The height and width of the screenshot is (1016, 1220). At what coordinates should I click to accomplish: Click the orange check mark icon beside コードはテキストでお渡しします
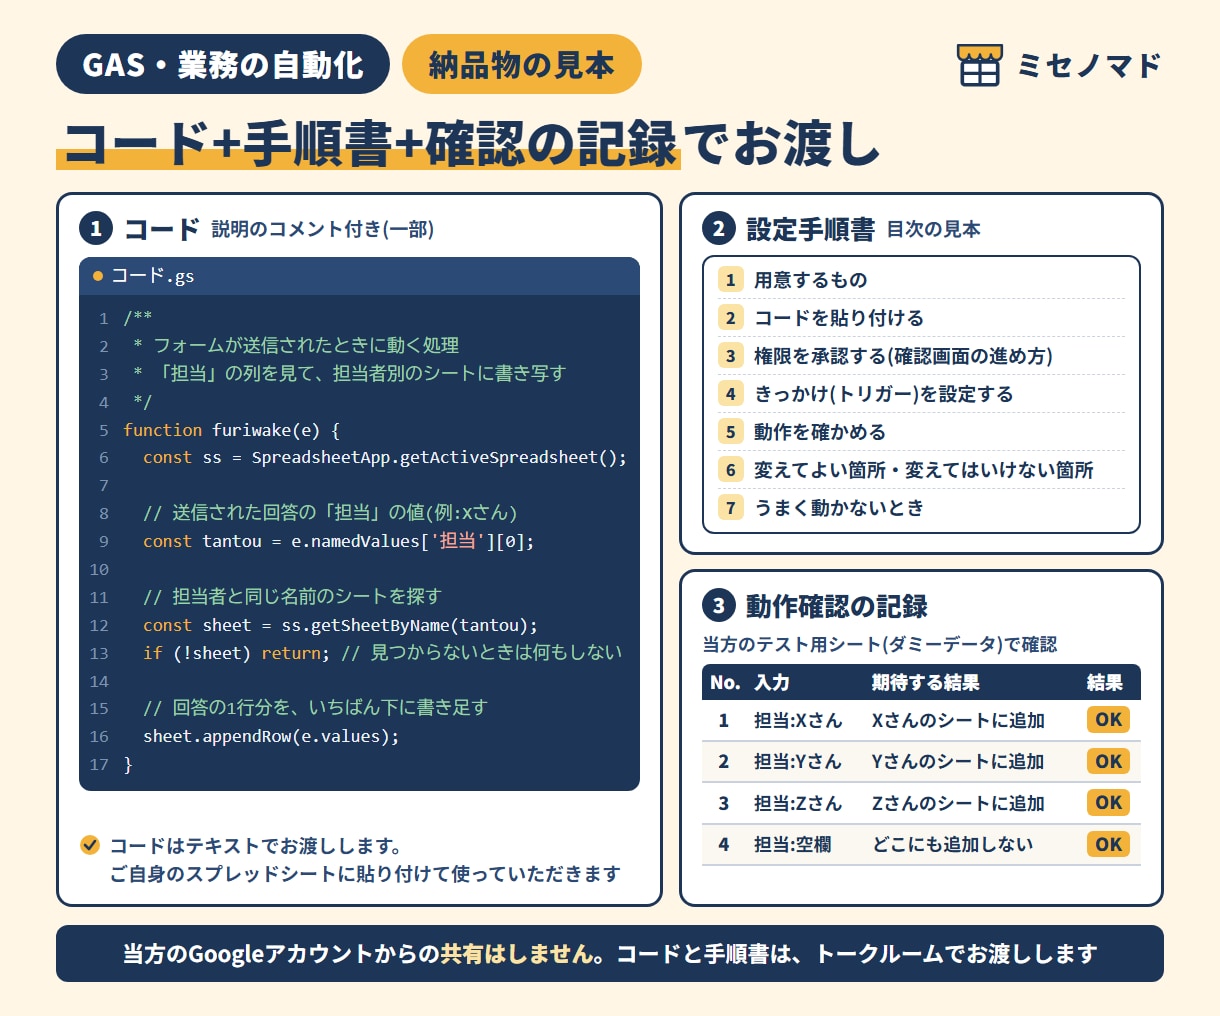coord(90,845)
